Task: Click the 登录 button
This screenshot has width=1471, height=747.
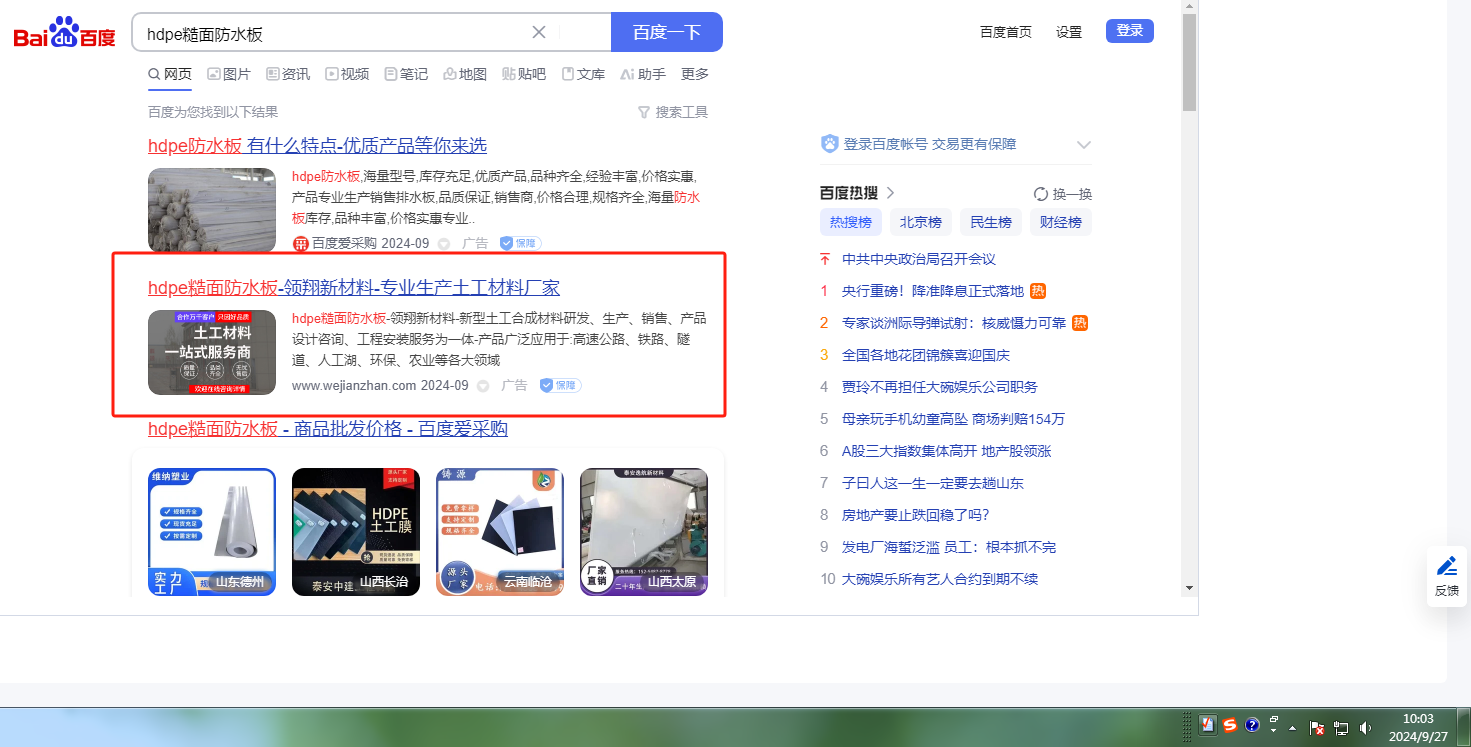Action: [1130, 31]
